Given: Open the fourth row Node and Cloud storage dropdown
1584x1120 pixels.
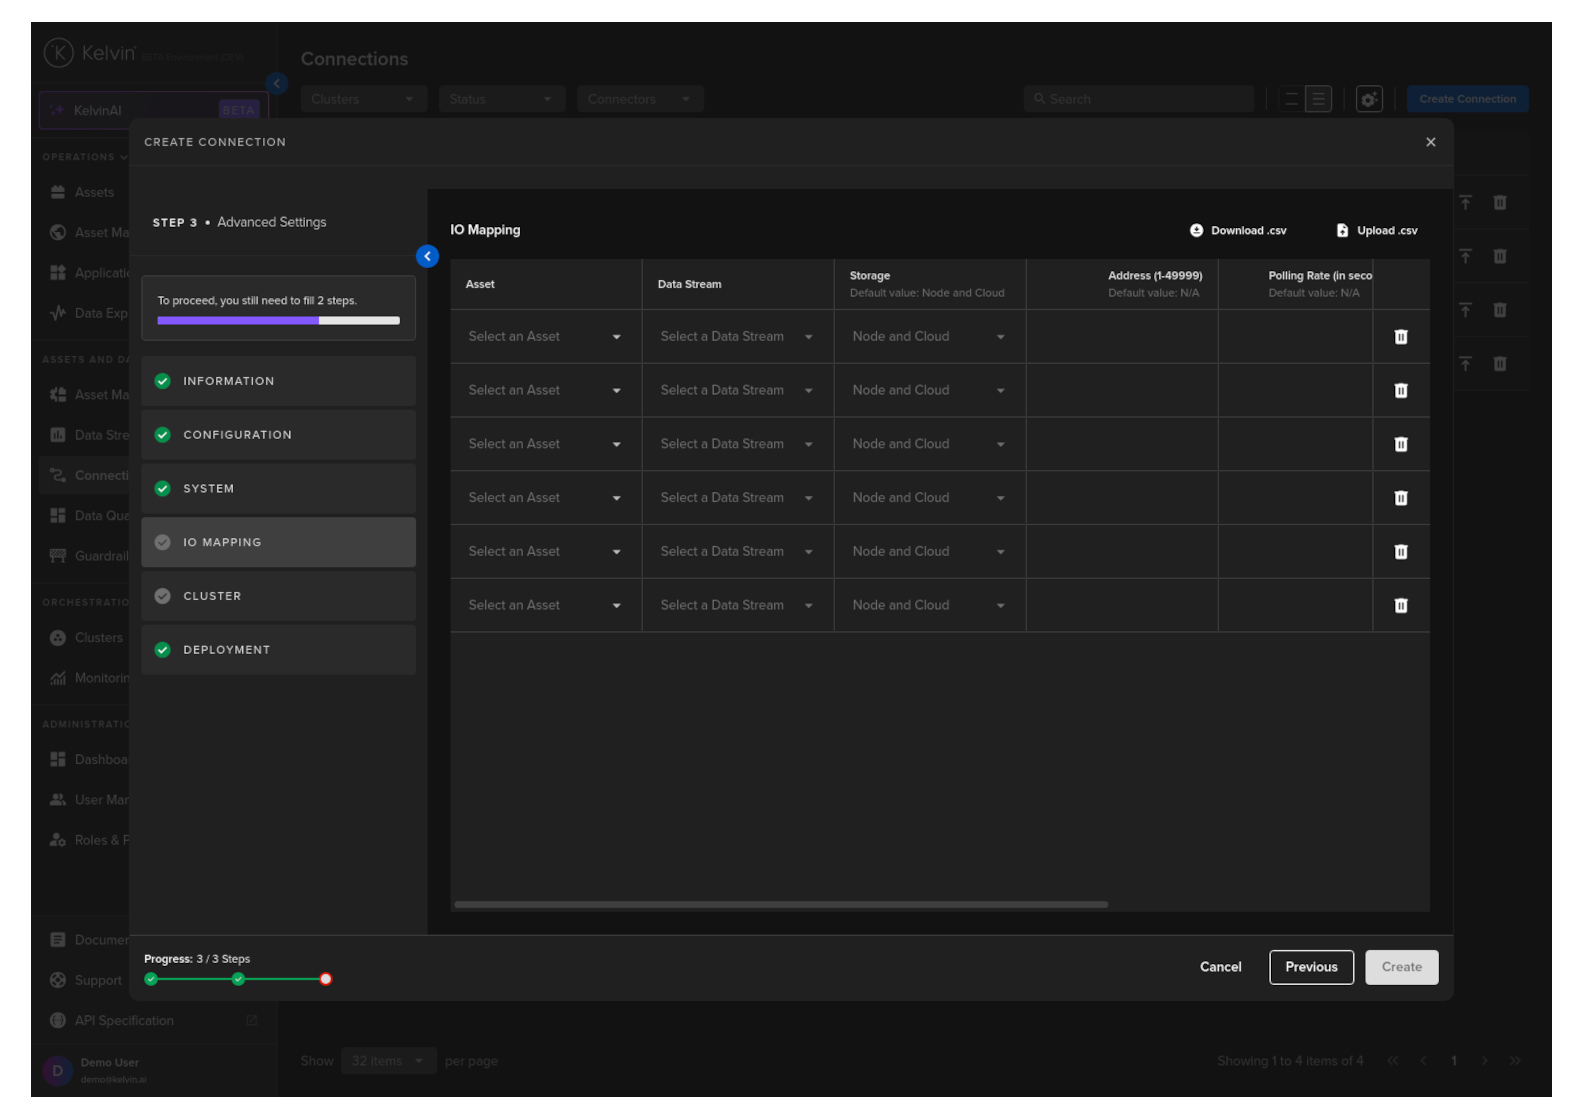Looking at the screenshot, I should click(x=928, y=498).
